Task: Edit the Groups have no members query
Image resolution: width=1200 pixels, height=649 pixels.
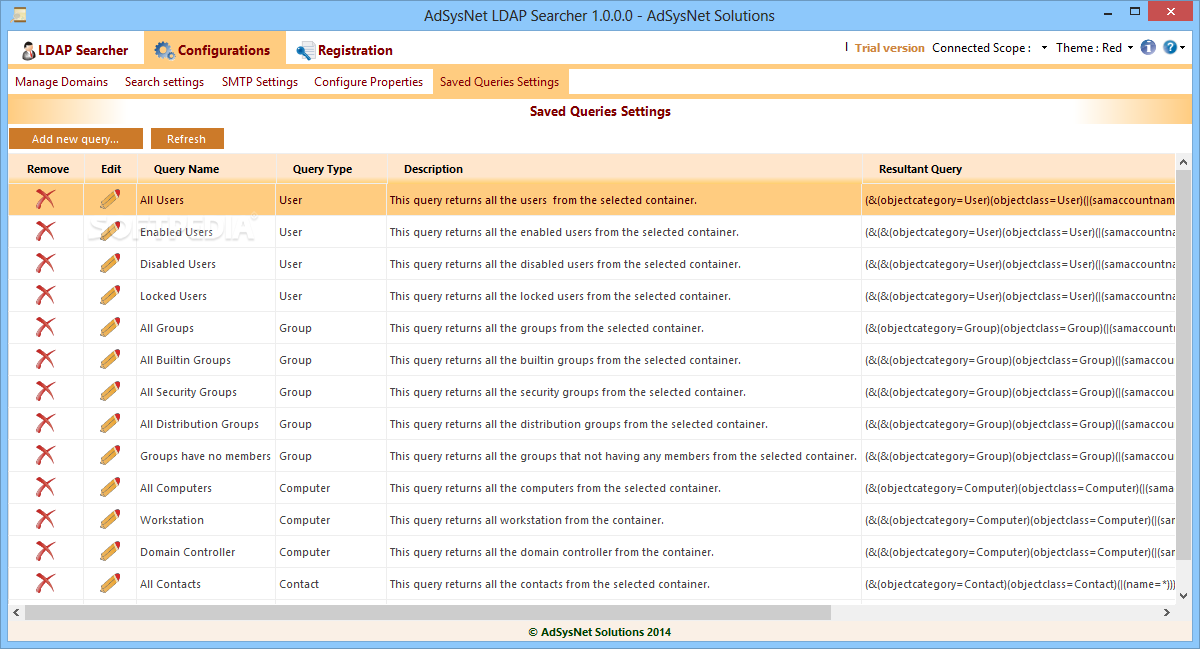Action: (110, 456)
